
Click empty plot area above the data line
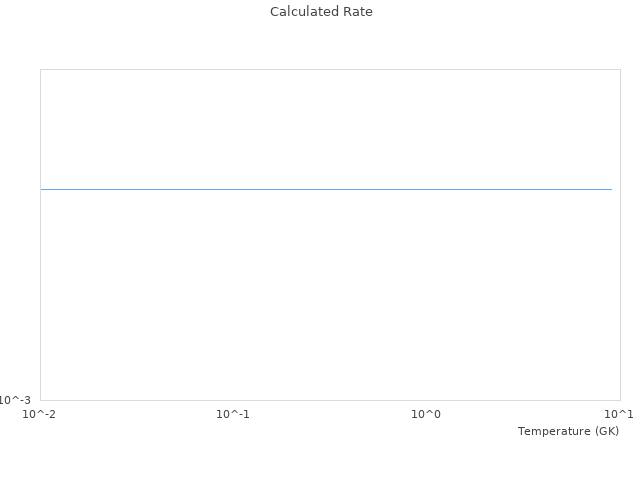[330, 128]
